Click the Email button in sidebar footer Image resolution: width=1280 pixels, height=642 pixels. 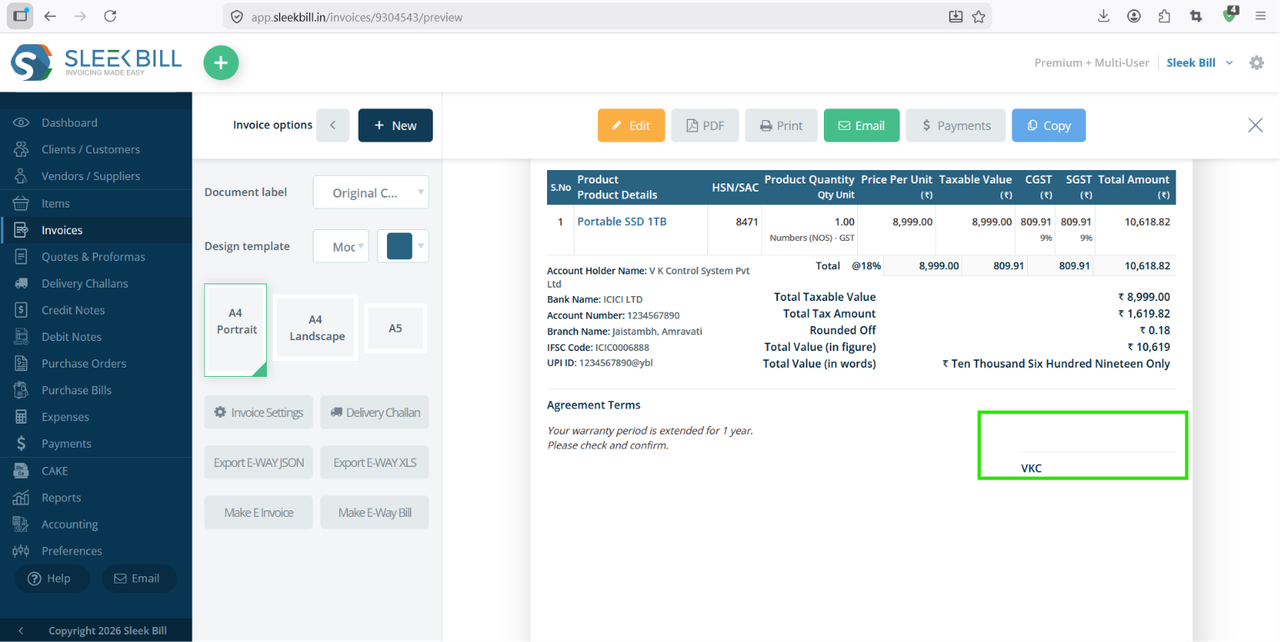pos(138,578)
